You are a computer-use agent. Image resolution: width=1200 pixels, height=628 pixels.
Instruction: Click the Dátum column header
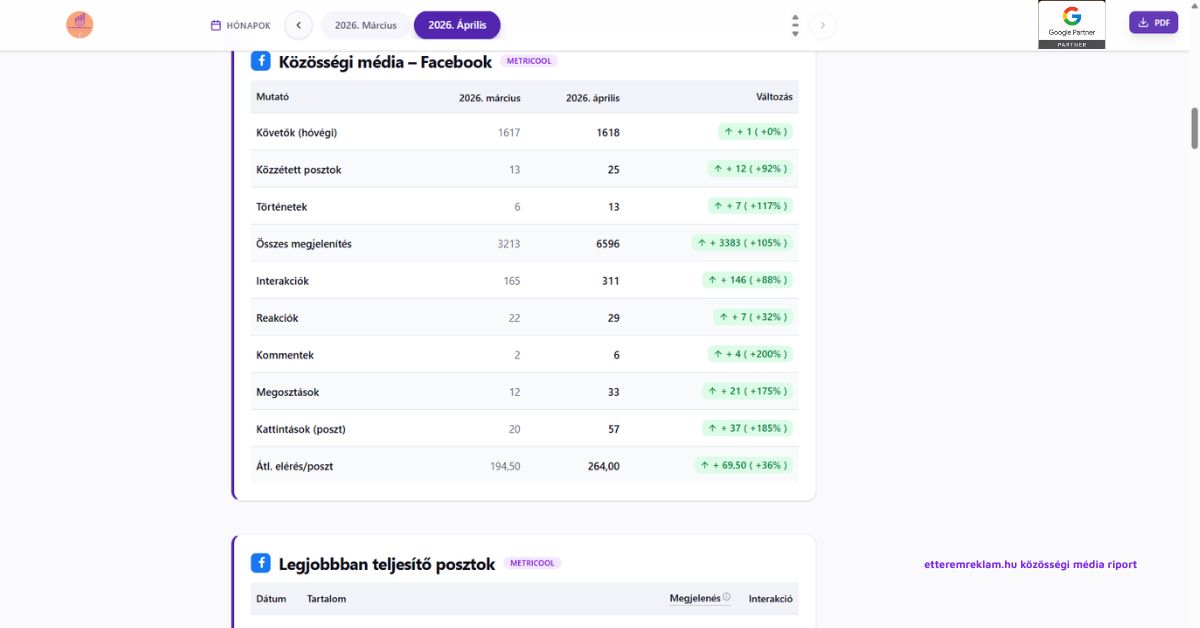point(271,599)
